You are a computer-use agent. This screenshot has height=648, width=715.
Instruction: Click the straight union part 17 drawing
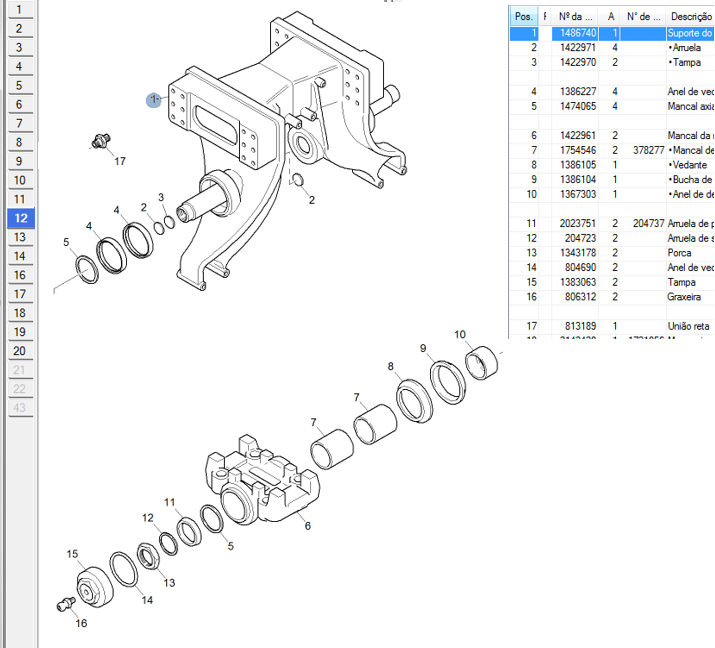[x=99, y=142]
